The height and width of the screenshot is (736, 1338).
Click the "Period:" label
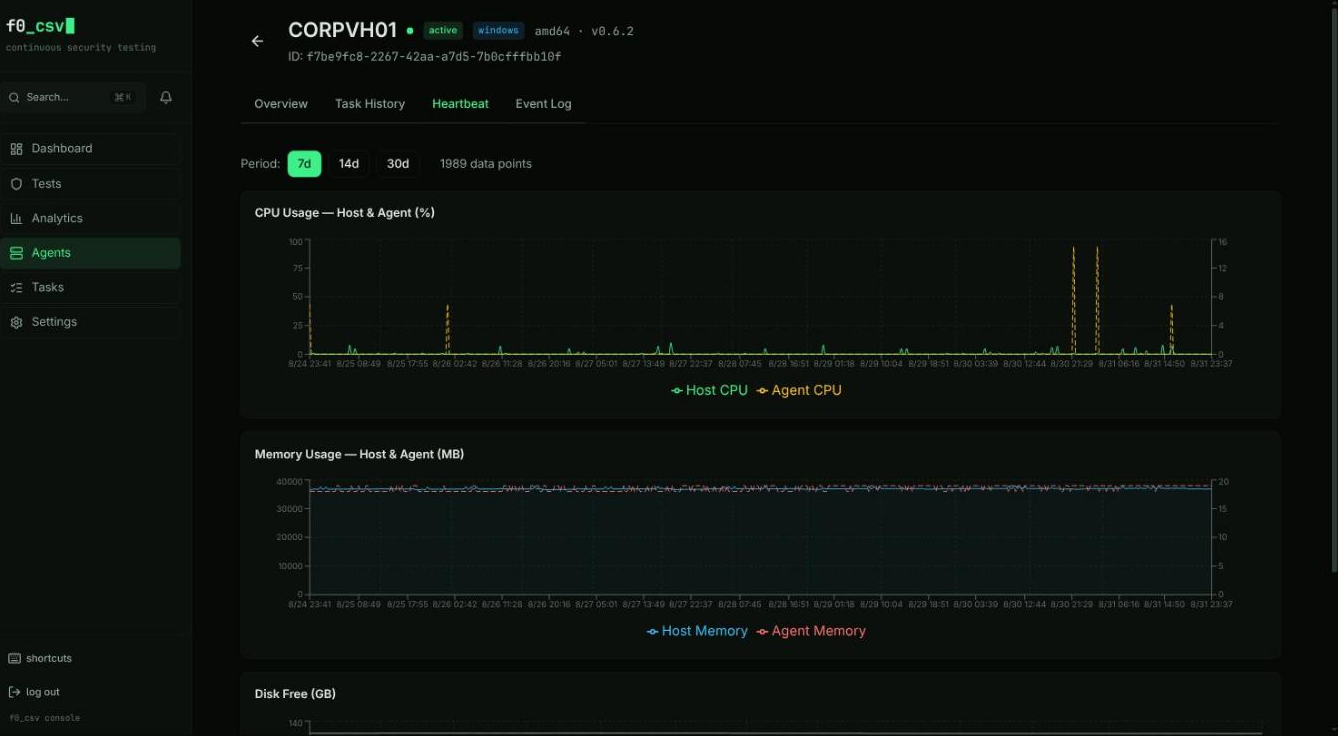(260, 164)
